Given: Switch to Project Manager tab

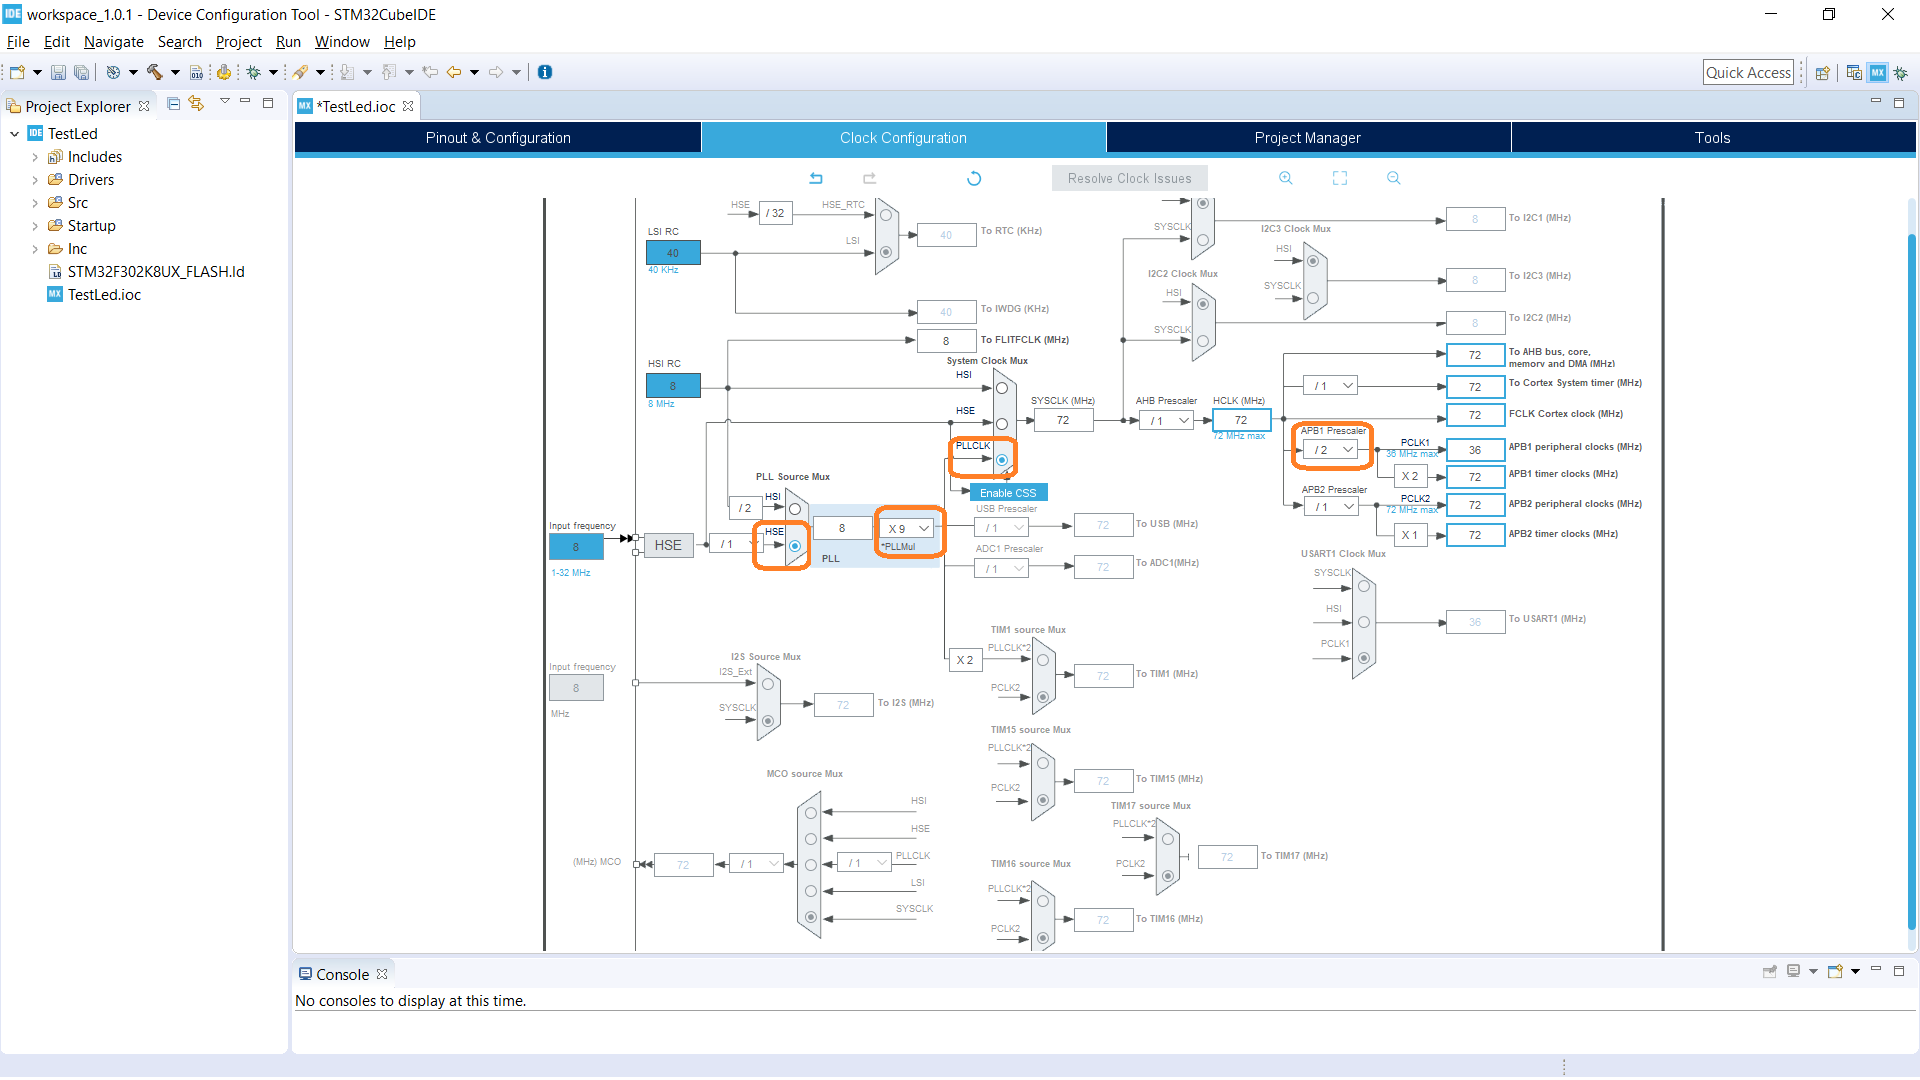Looking at the screenshot, I should (1307, 138).
